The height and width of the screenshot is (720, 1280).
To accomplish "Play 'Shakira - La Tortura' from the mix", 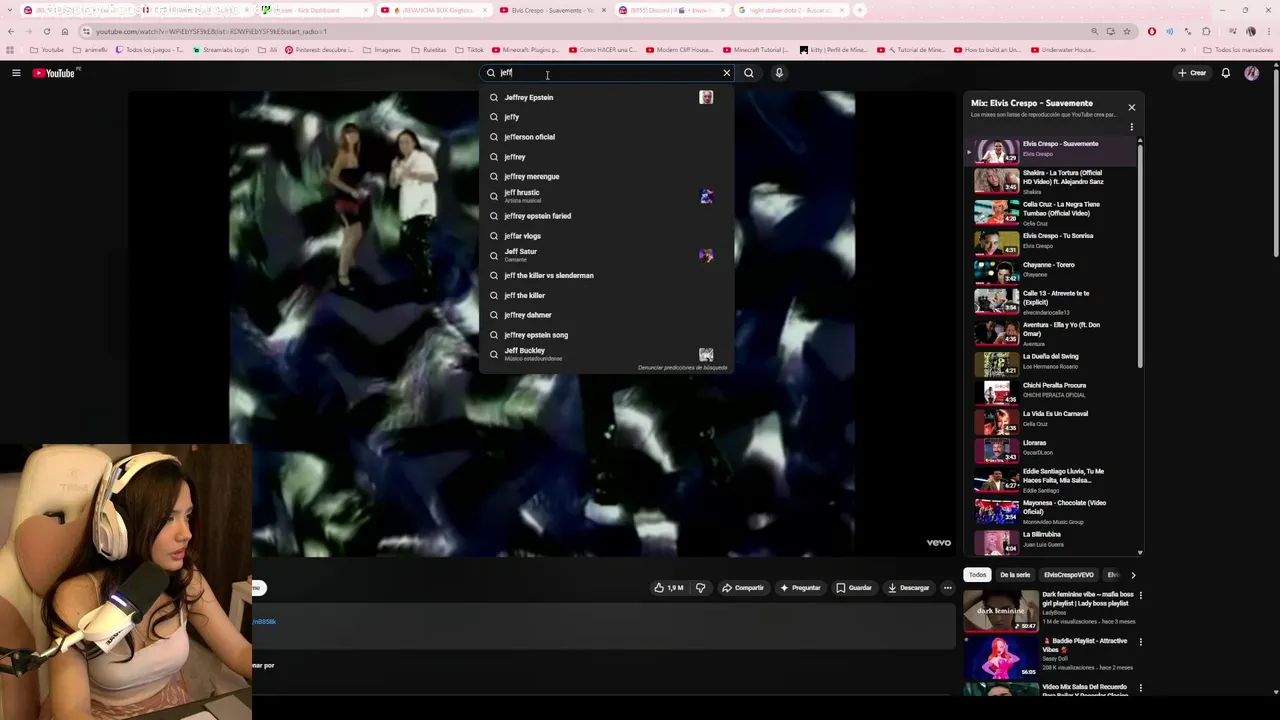I will pos(1050,181).
